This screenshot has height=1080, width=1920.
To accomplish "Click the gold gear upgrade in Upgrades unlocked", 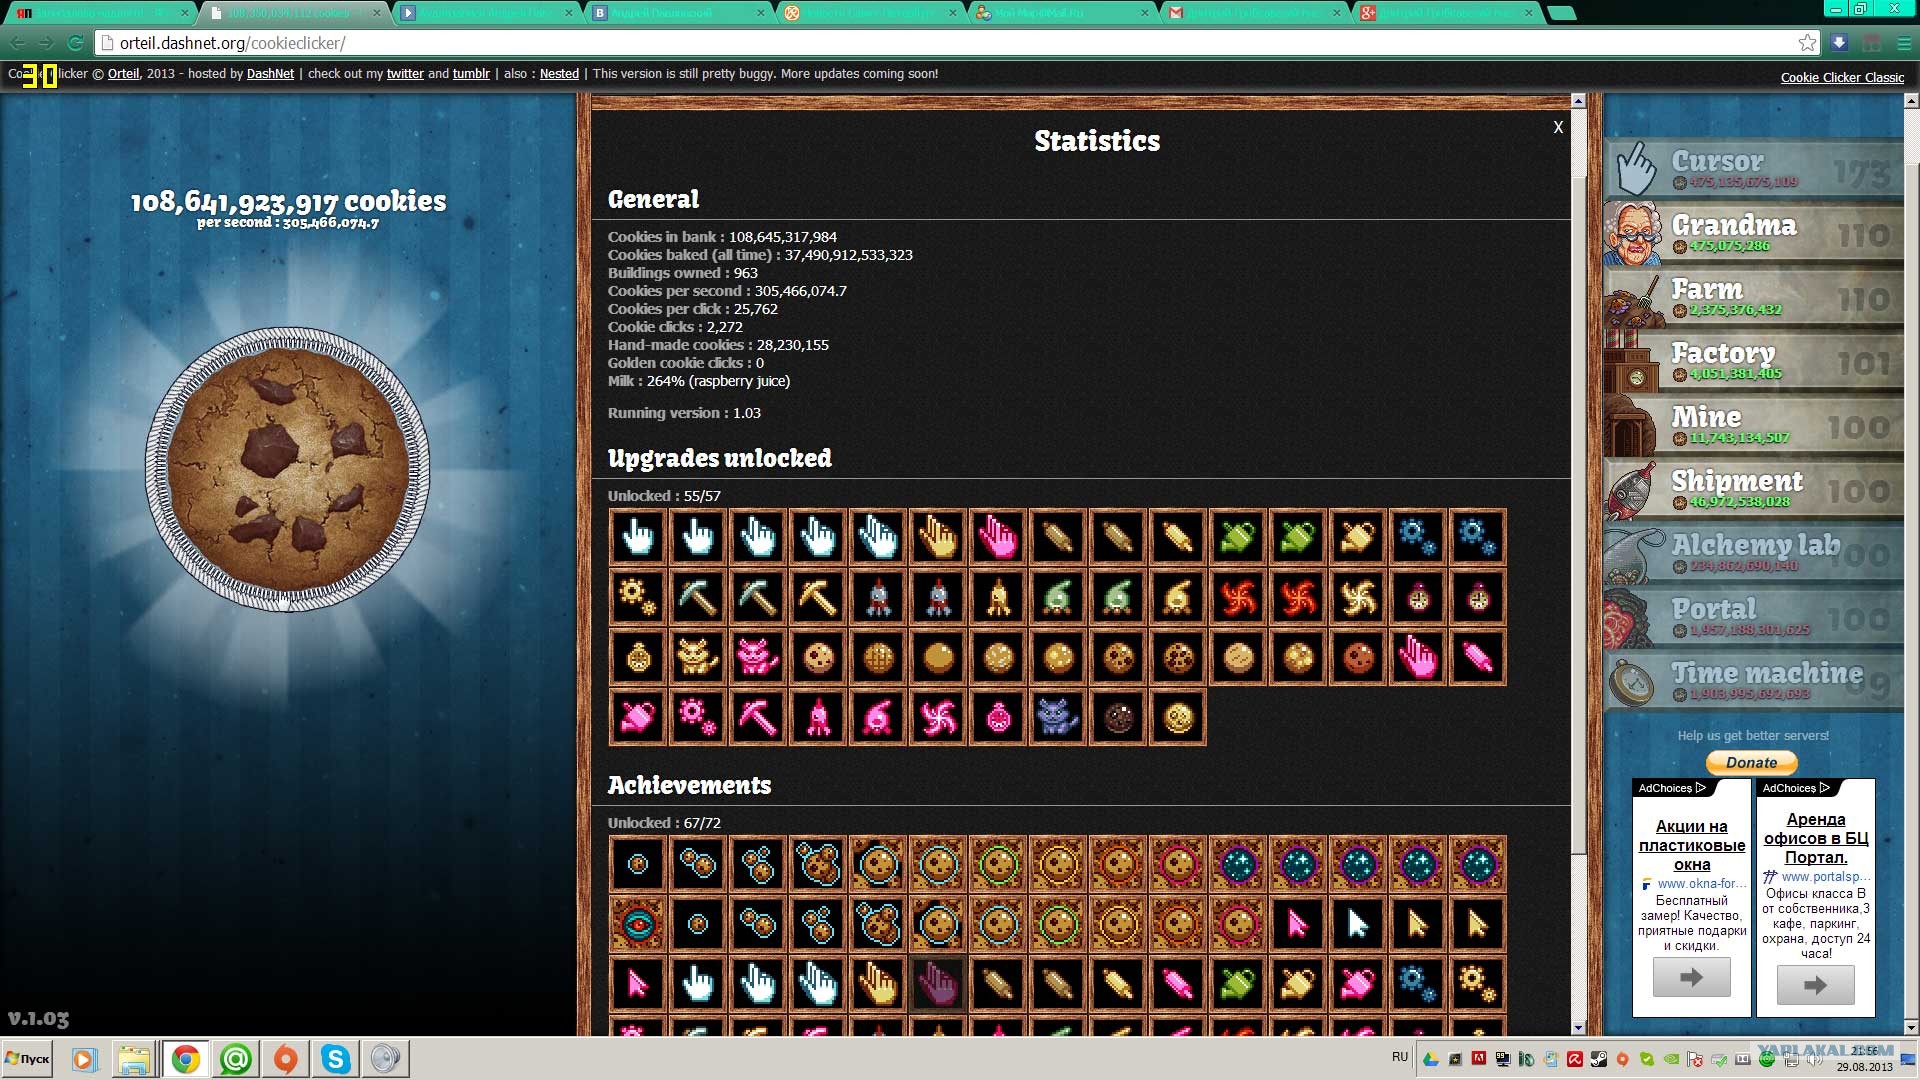I will point(638,598).
